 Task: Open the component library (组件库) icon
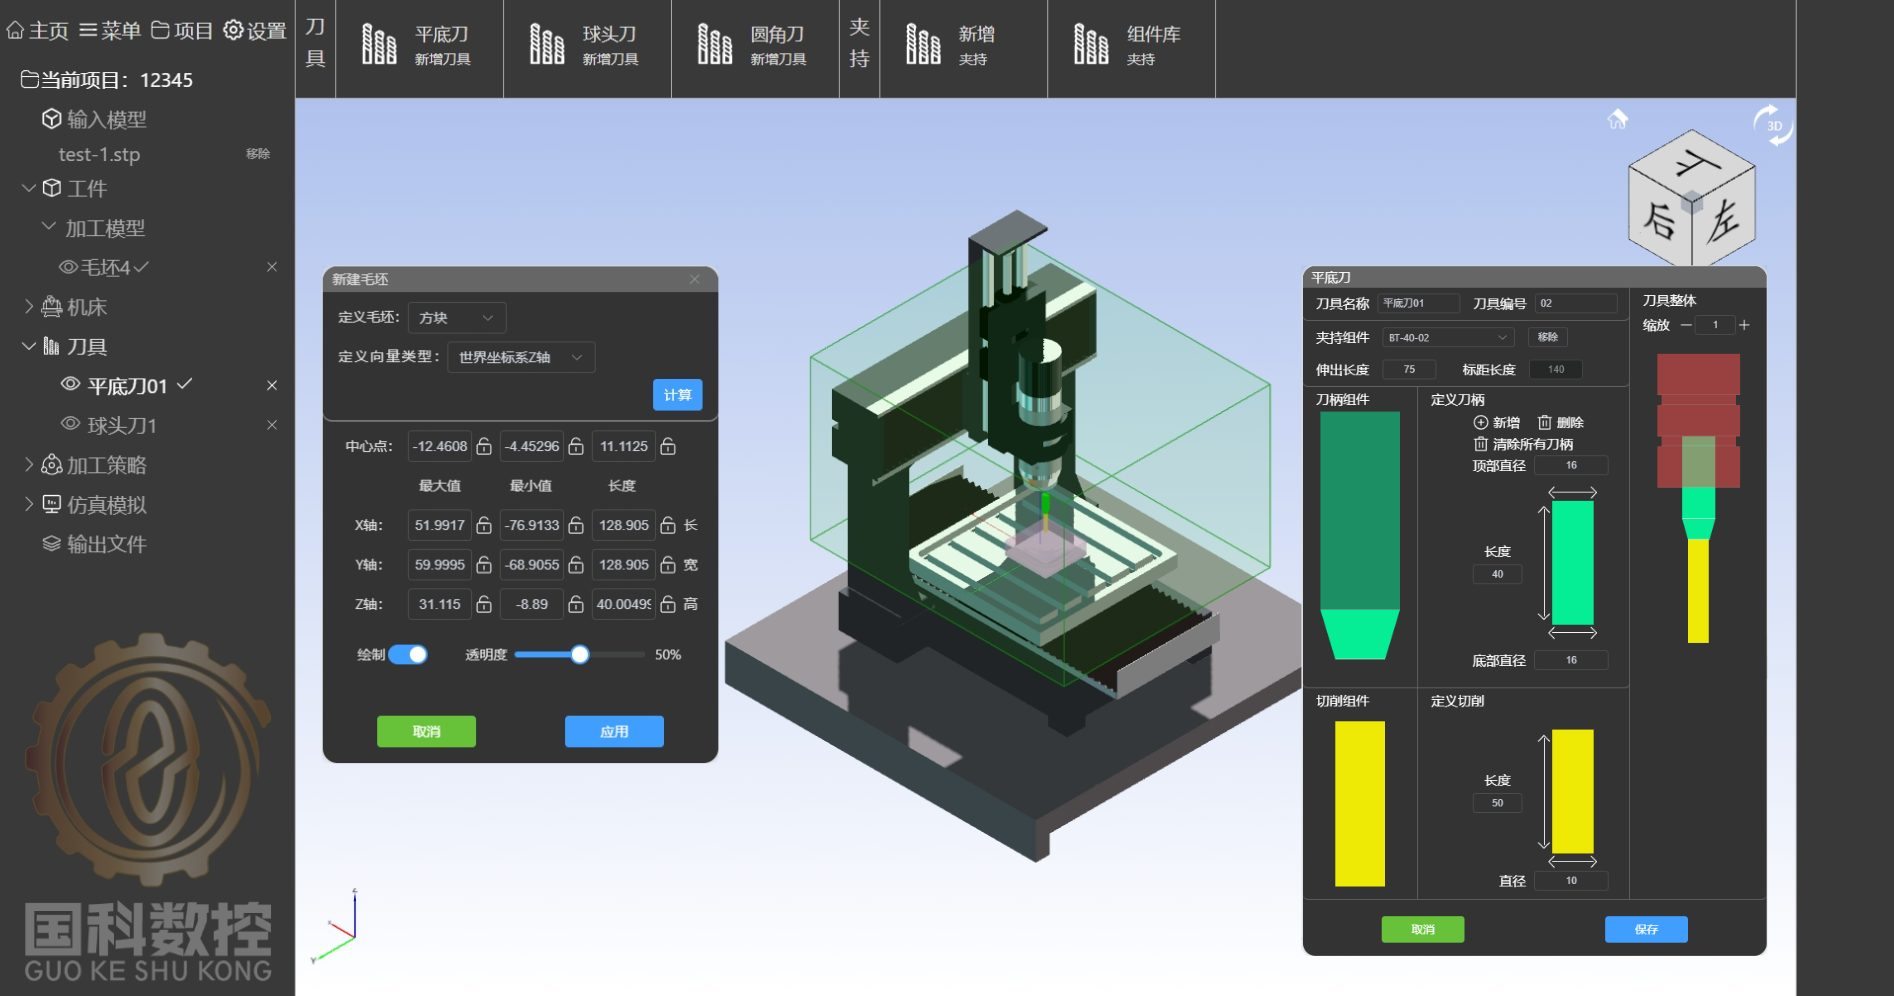coord(1091,45)
